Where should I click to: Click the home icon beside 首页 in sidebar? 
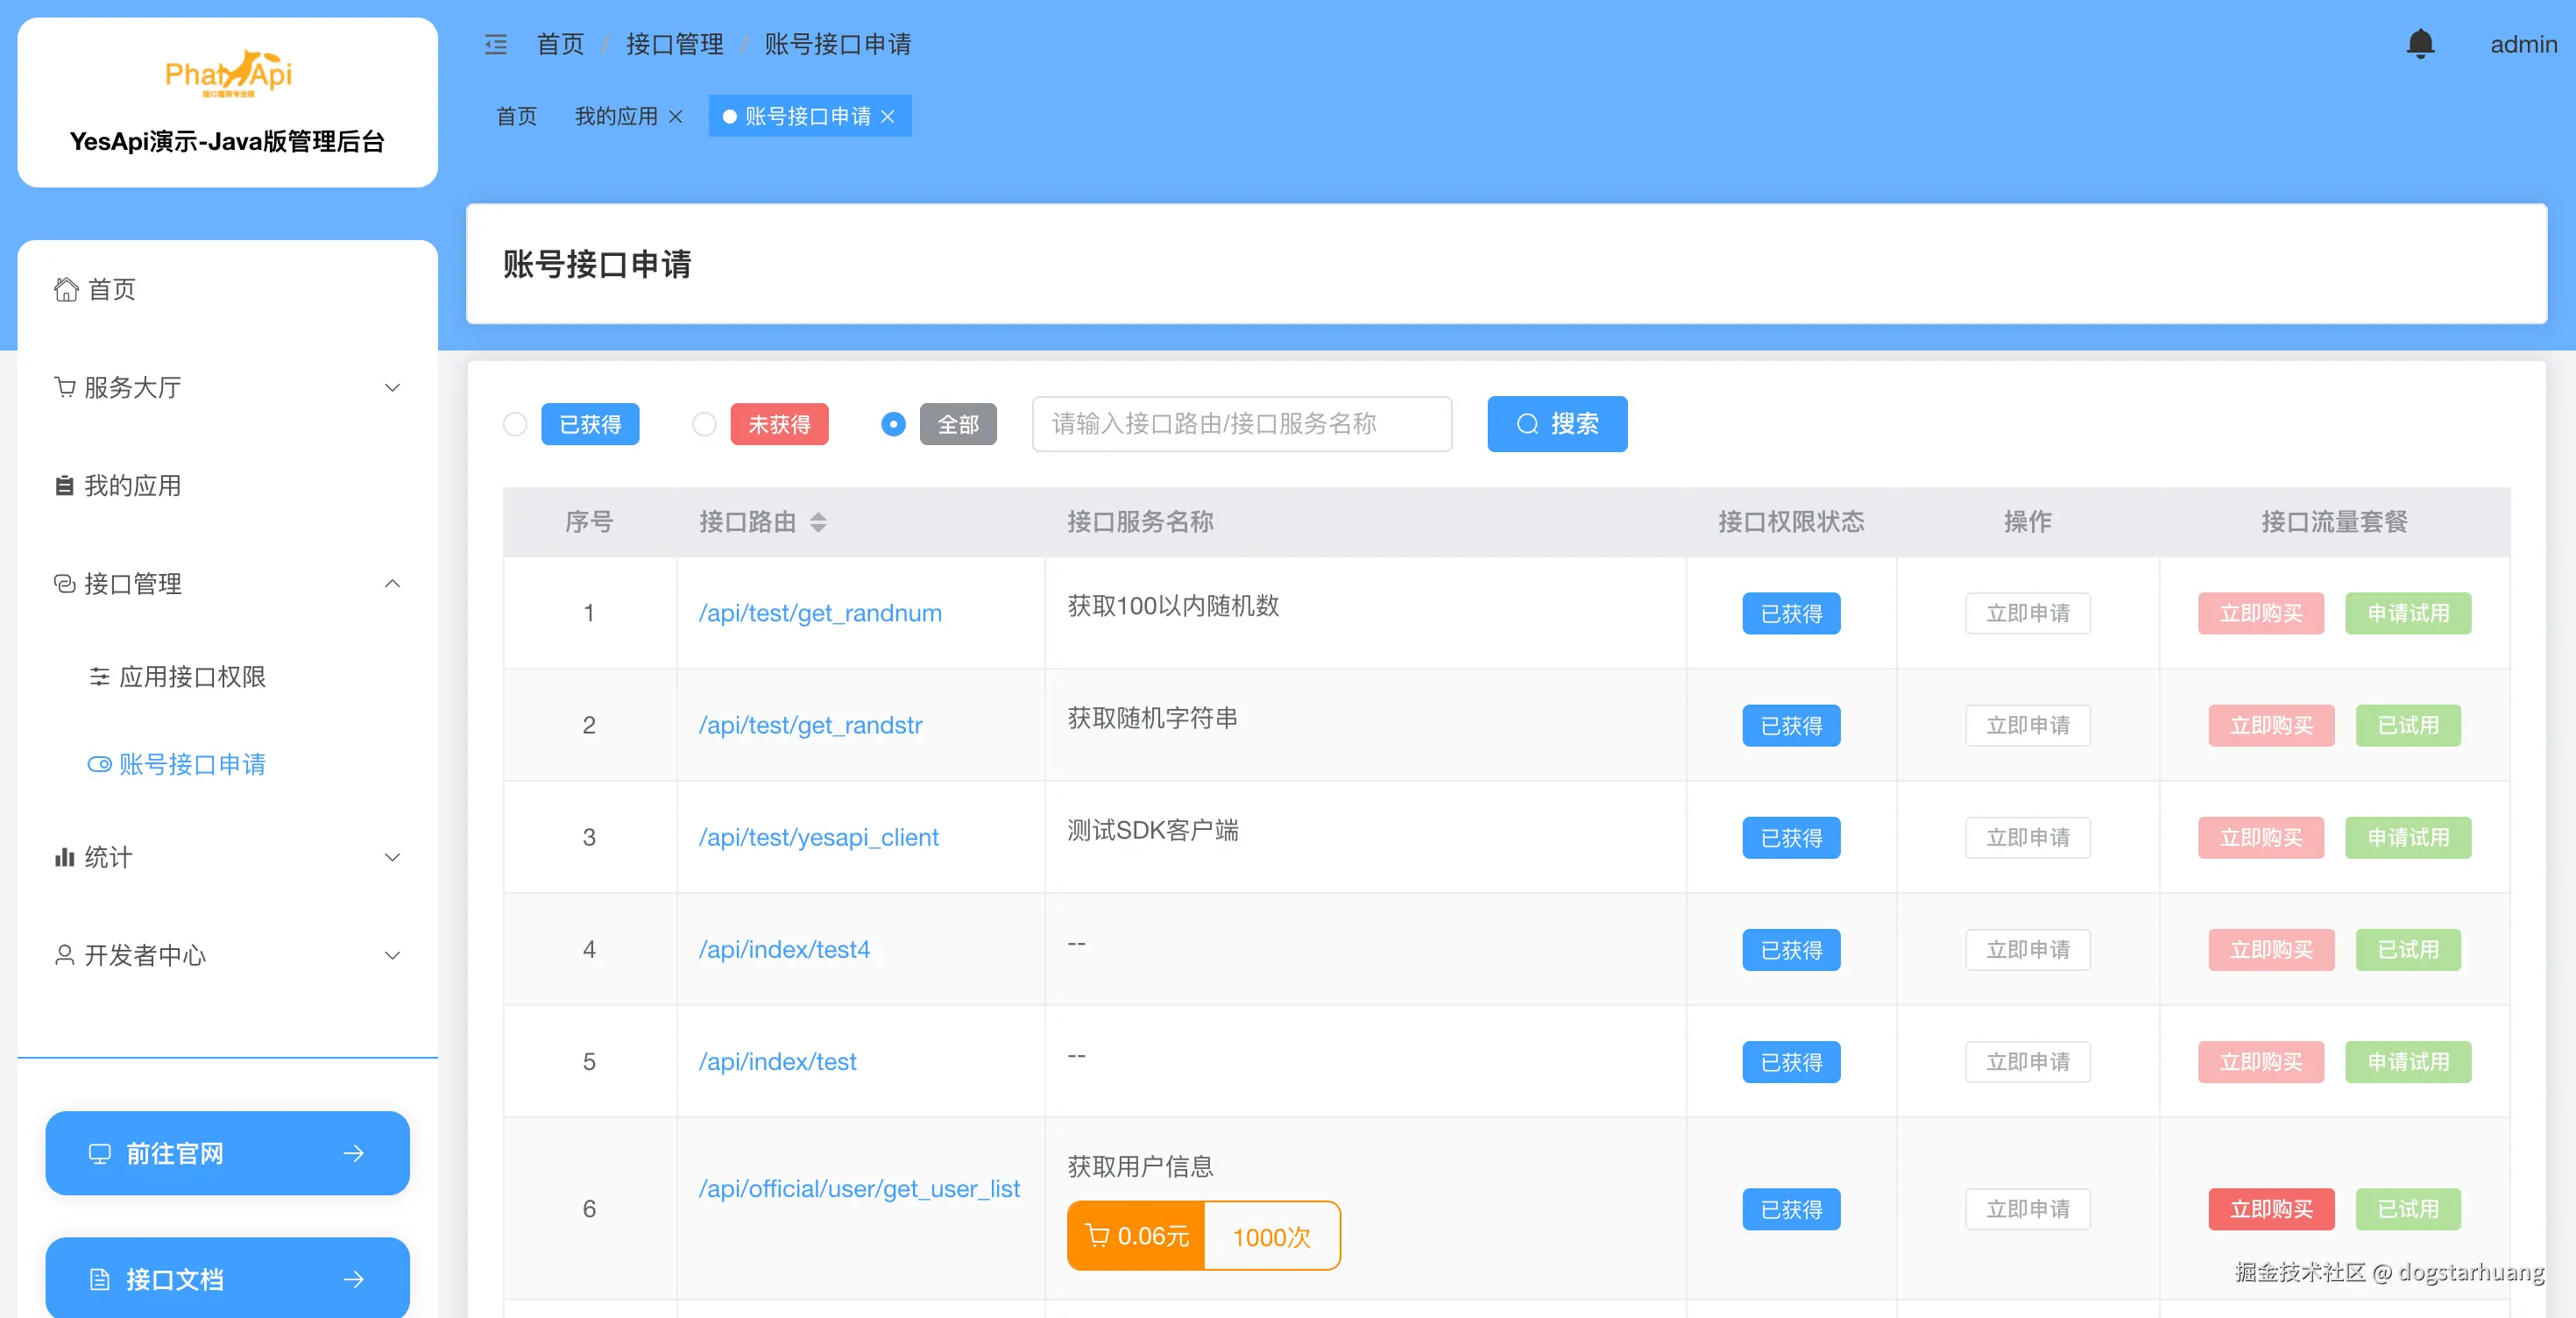click(66, 289)
